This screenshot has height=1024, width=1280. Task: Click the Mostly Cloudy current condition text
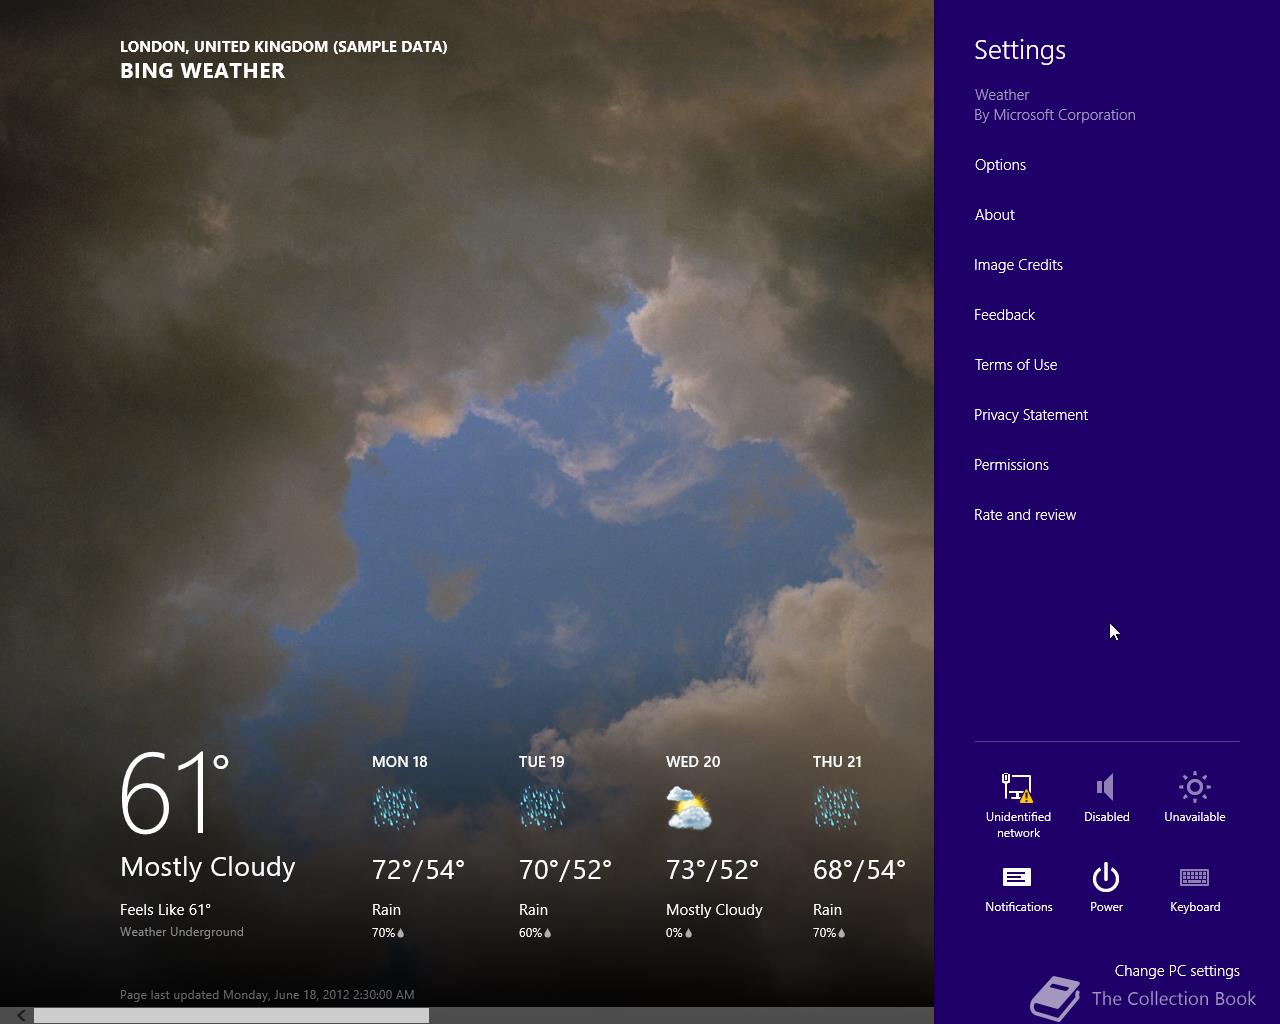208,867
